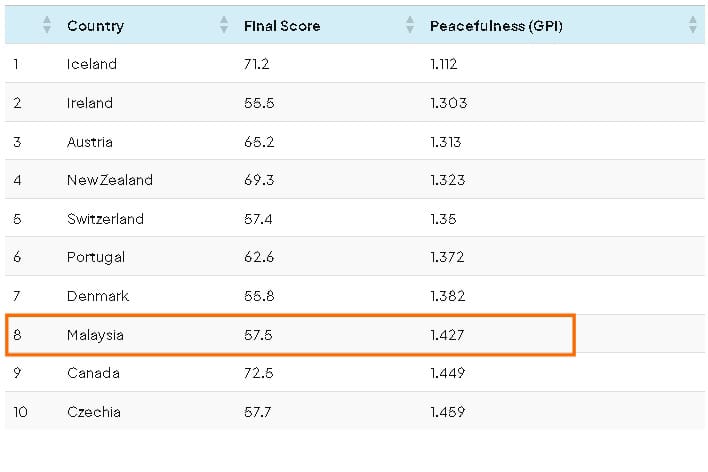Click the New Zealand table row
The height and width of the screenshot is (472, 708).
[109, 180]
